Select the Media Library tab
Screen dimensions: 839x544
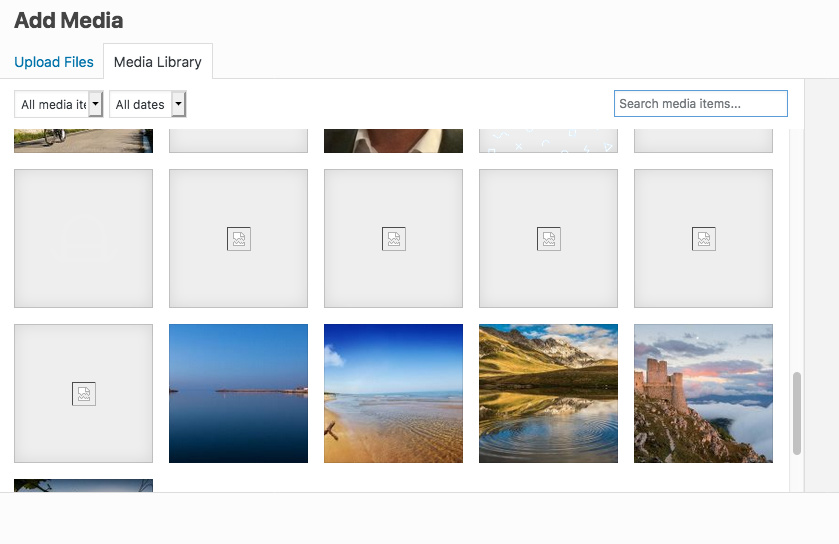pyautogui.click(x=157, y=62)
